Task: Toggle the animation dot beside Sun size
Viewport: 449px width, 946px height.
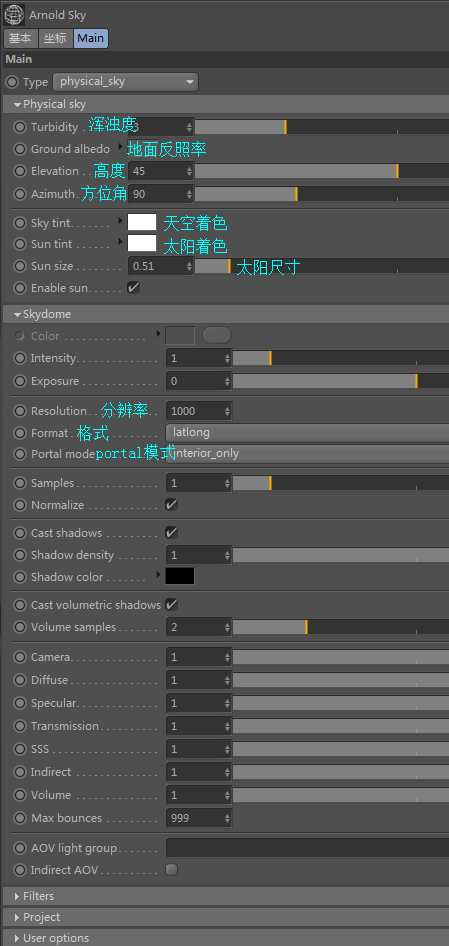Action: click(x=21, y=266)
